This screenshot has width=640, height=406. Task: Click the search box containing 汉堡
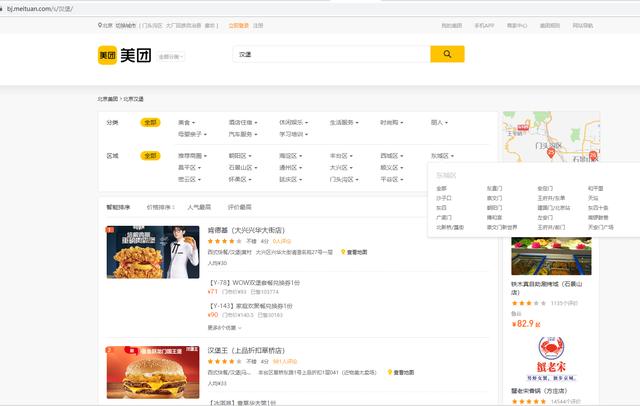tap(331, 54)
